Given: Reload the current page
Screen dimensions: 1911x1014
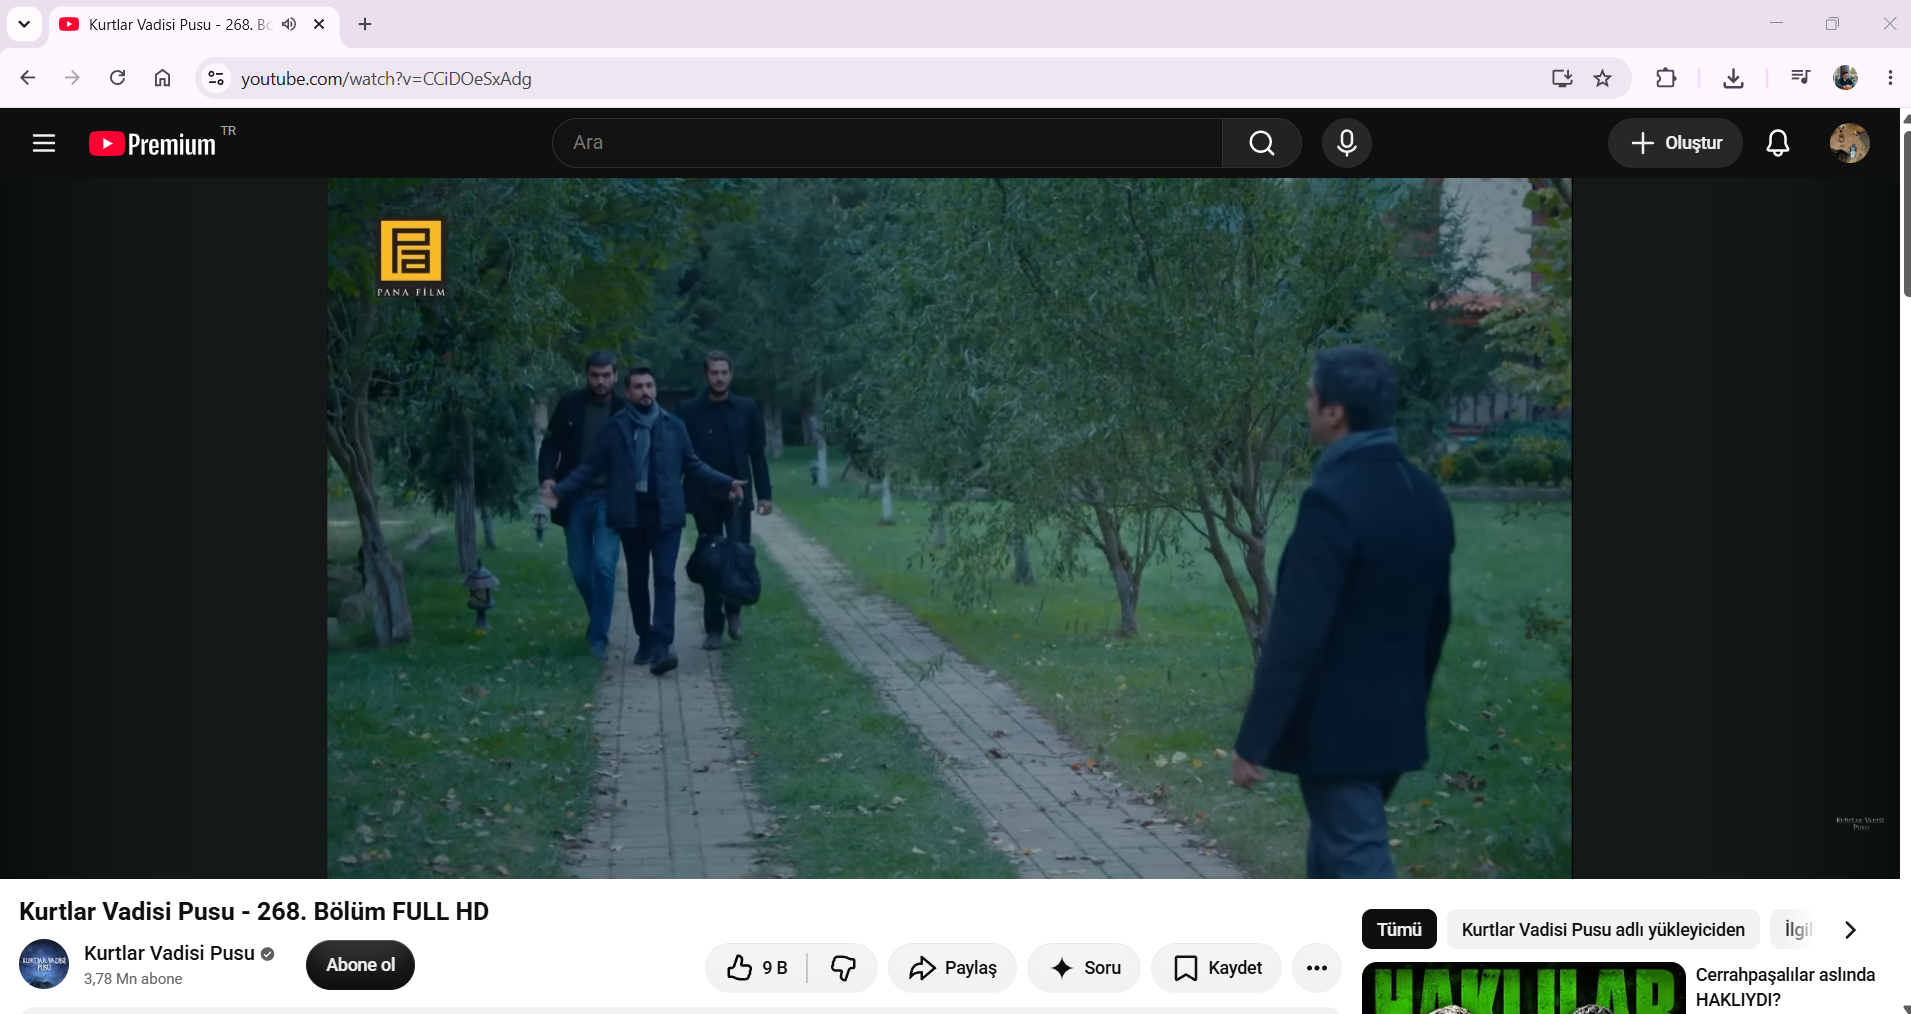Looking at the screenshot, I should (118, 78).
